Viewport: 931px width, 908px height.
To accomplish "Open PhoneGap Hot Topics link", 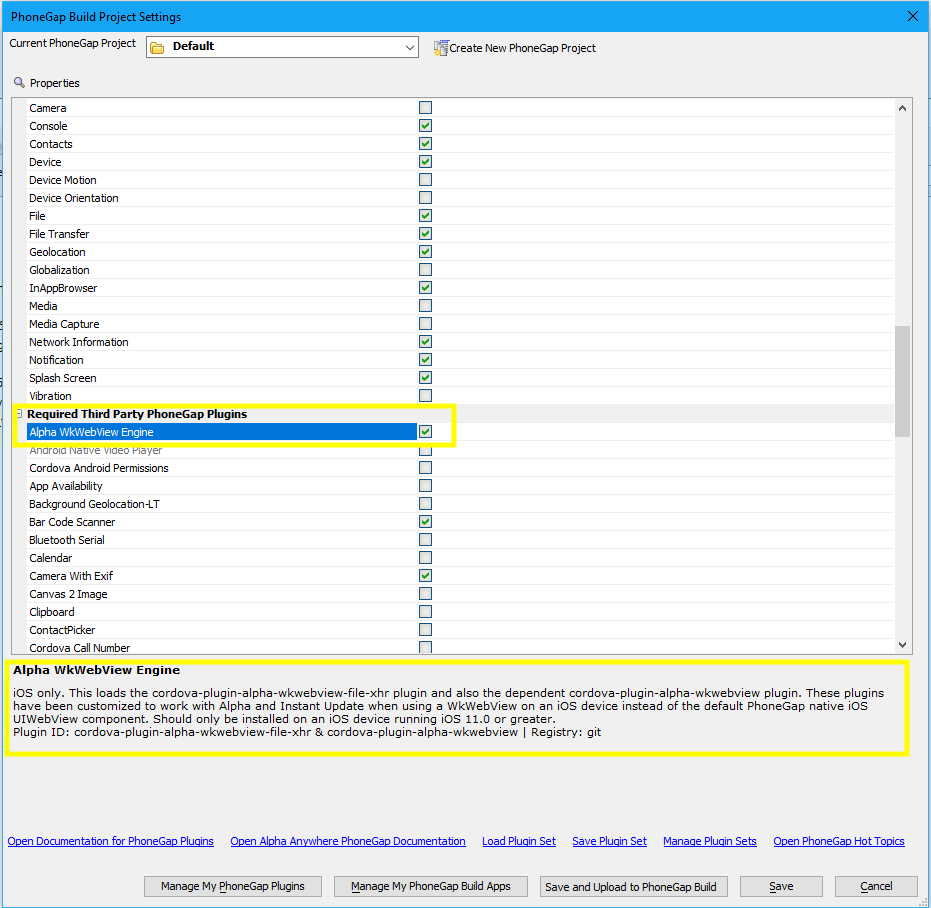I will pyautogui.click(x=838, y=841).
